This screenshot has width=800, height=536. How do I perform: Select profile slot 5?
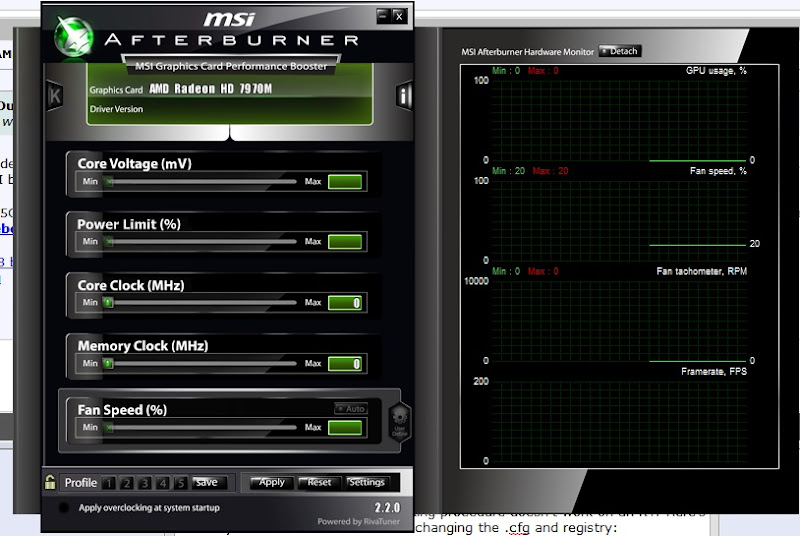[x=181, y=483]
